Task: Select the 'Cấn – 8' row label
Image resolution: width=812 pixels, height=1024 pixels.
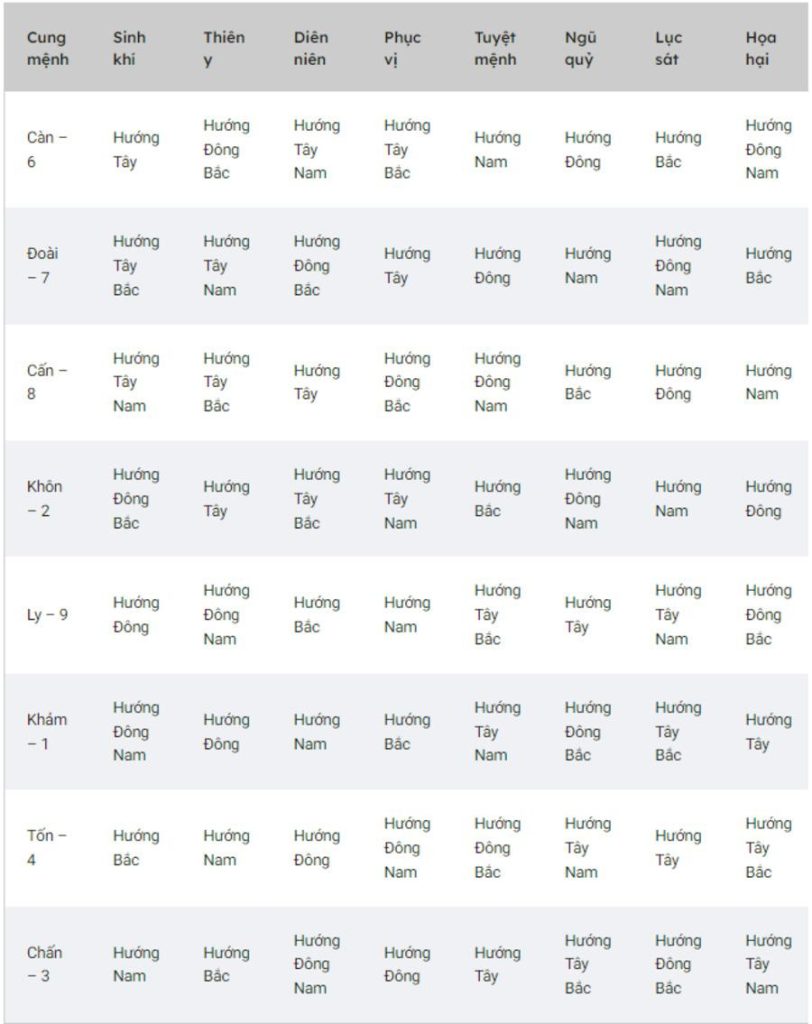Action: pos(46,382)
